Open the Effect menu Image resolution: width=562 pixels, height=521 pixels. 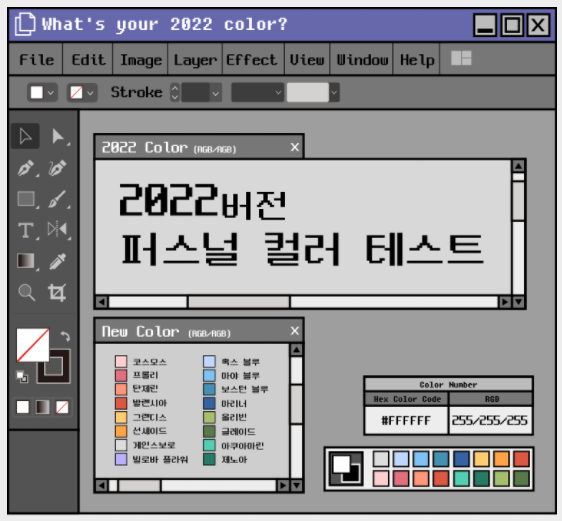click(252, 60)
